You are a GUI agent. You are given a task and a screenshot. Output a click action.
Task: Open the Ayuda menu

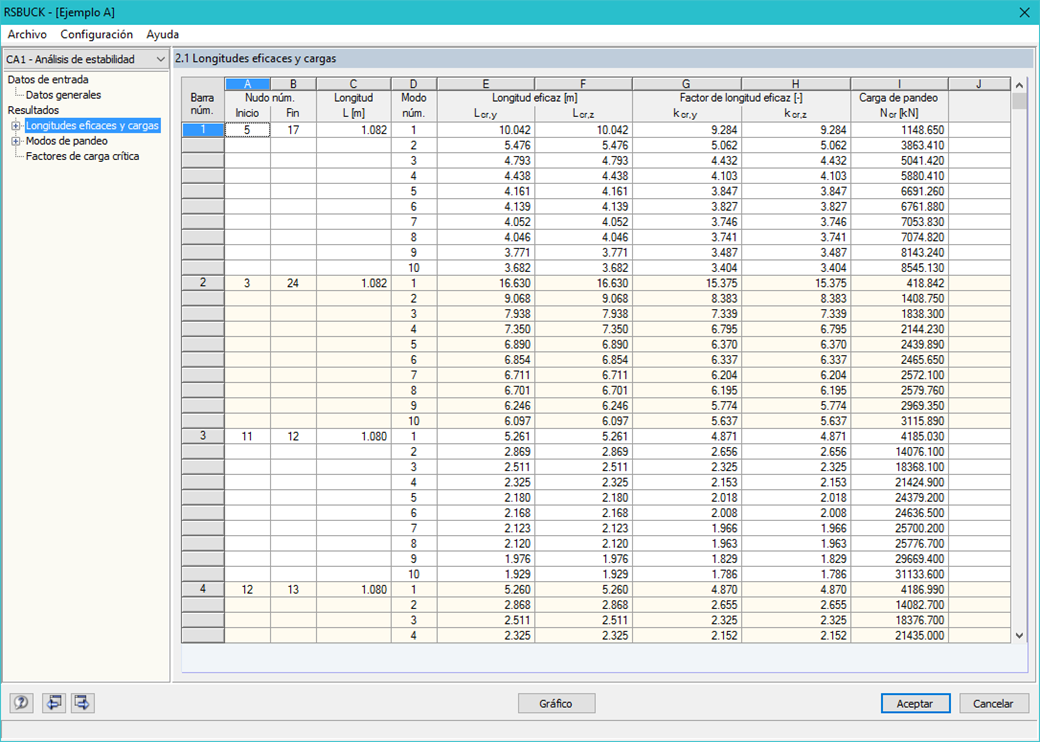[x=162, y=34]
